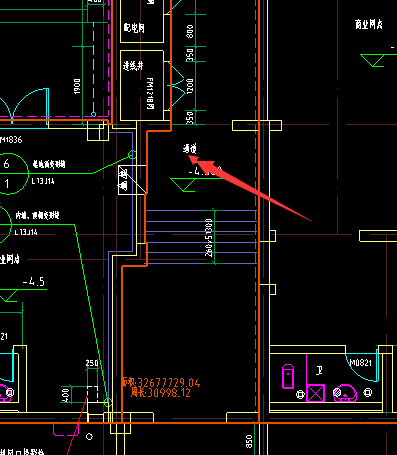Select the L13J14 reference beside the 6/1 circle
Screen dimensions: 397x455
(43, 181)
